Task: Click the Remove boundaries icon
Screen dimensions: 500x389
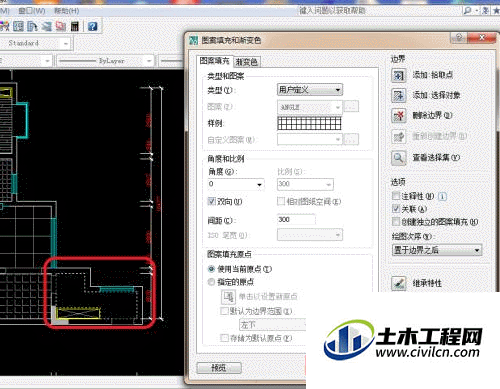Action: point(398,116)
